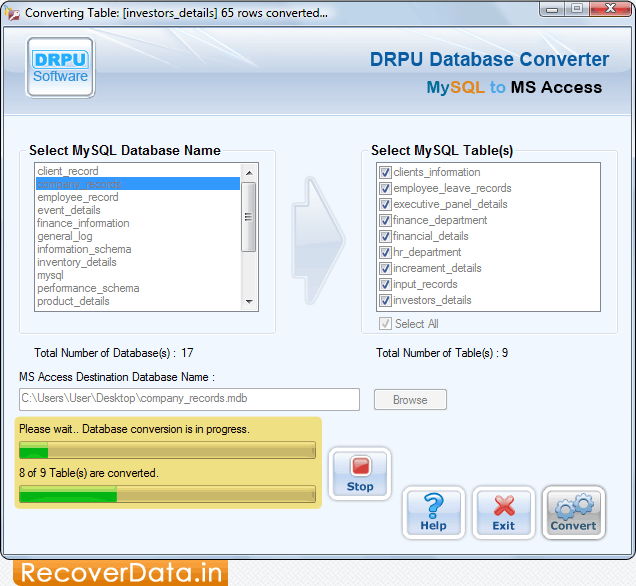Toggle employee_leave_records table checkbox

pyautogui.click(x=385, y=189)
